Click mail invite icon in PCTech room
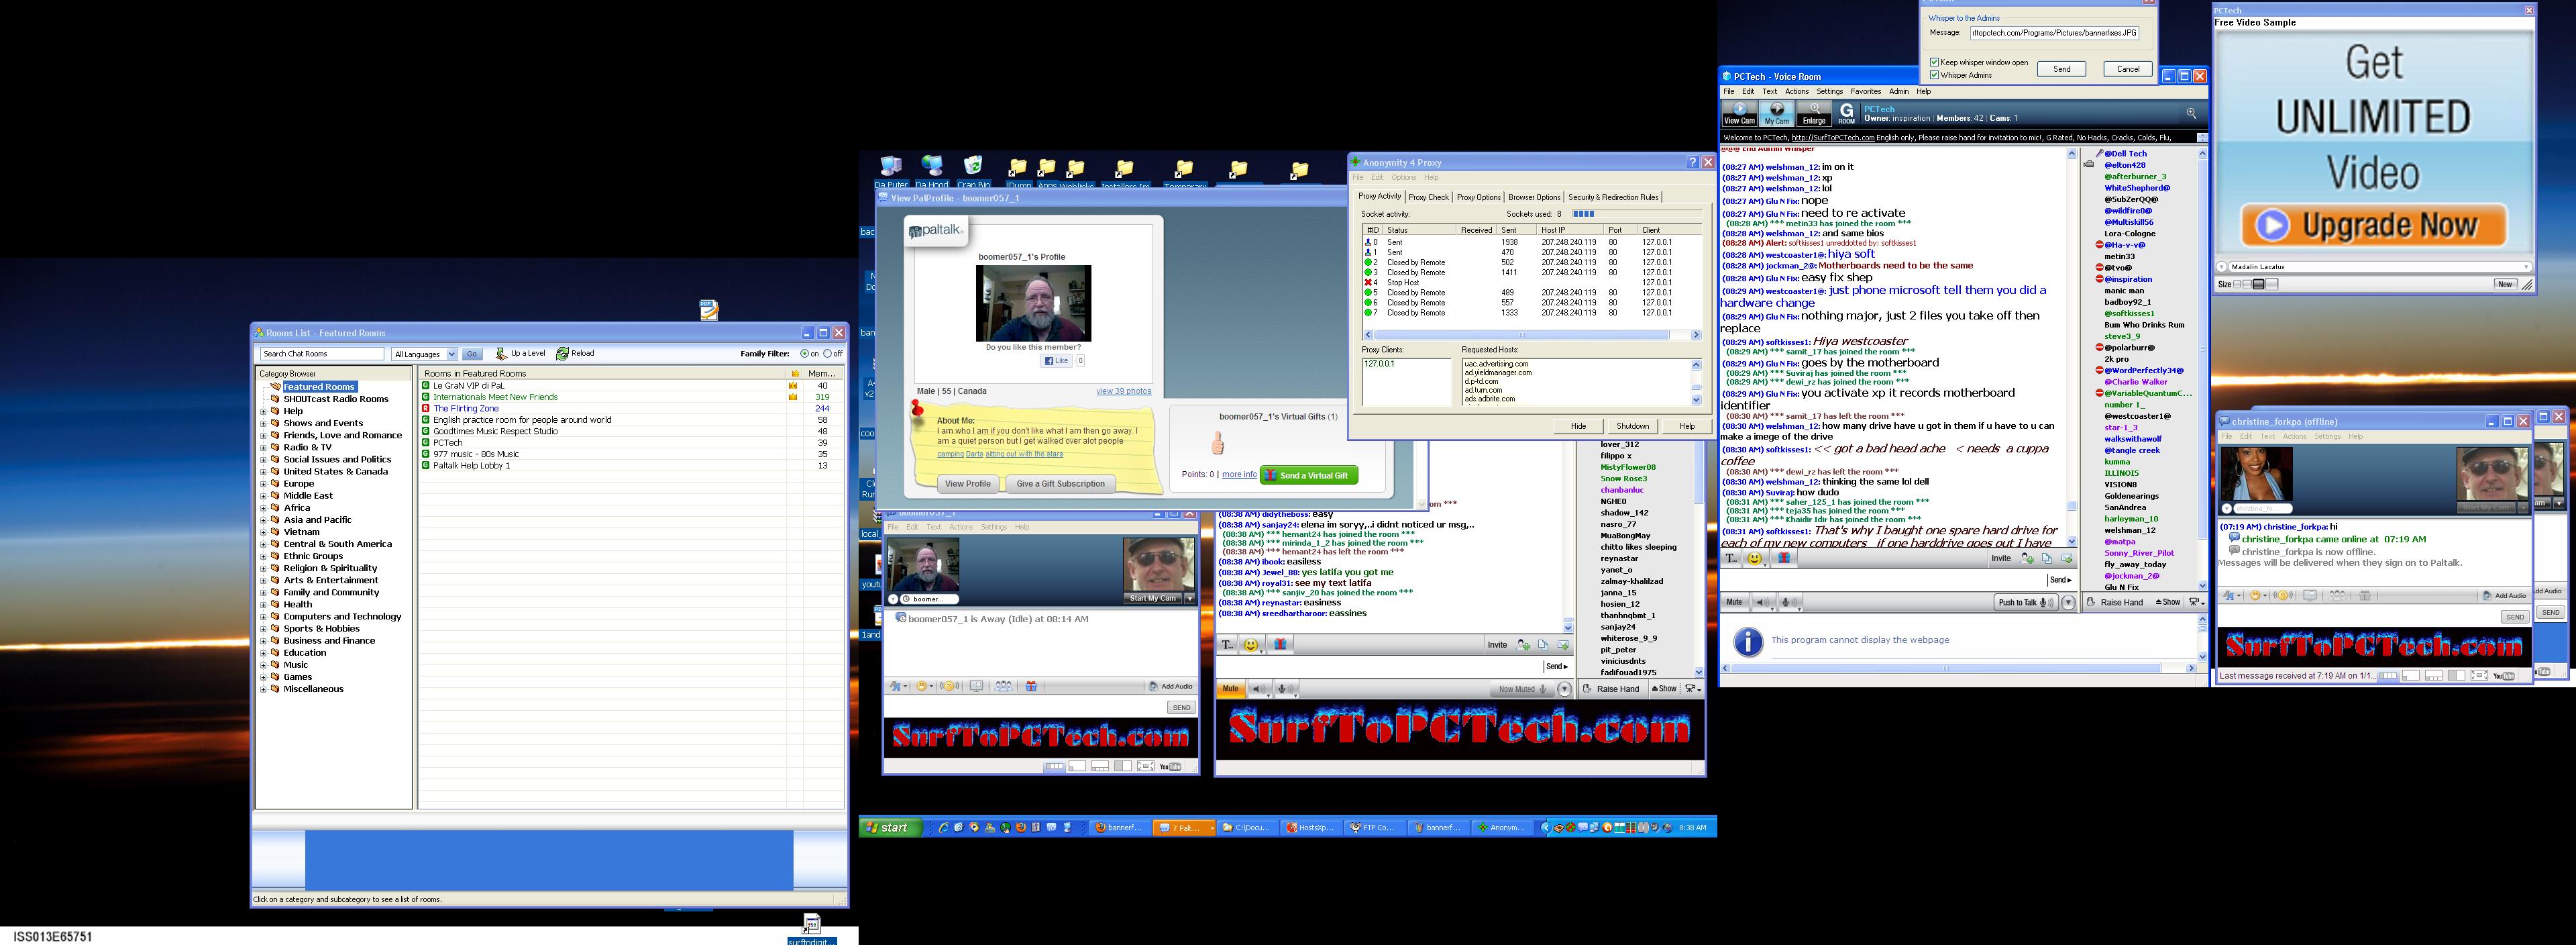The image size is (2576, 945). point(2067,558)
